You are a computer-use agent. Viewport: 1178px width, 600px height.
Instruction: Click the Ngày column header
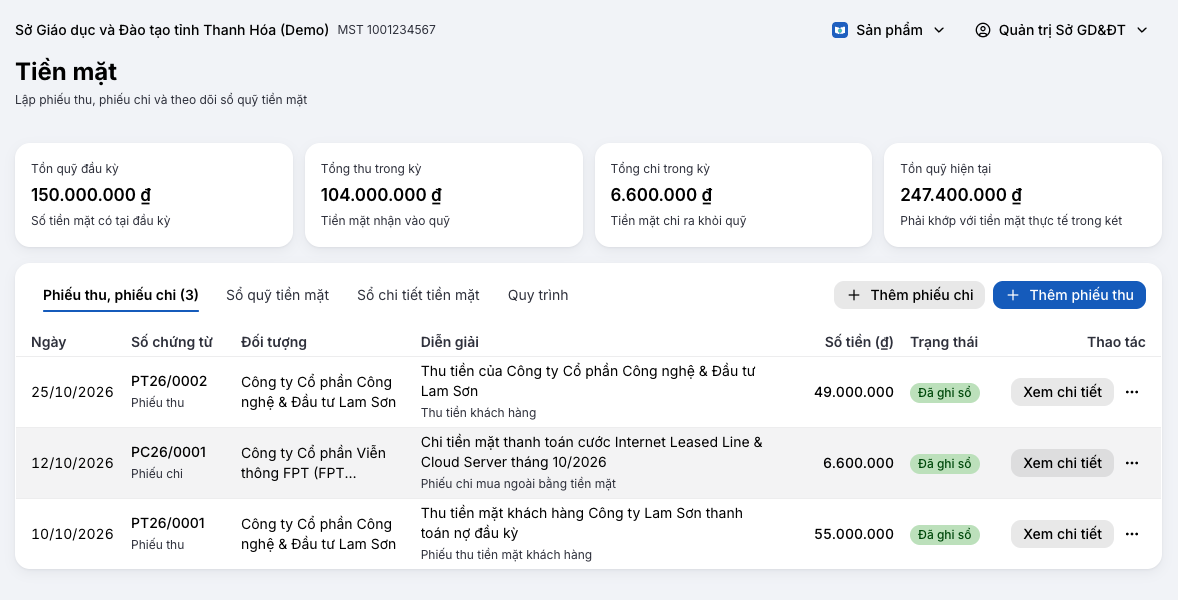[x=49, y=342]
